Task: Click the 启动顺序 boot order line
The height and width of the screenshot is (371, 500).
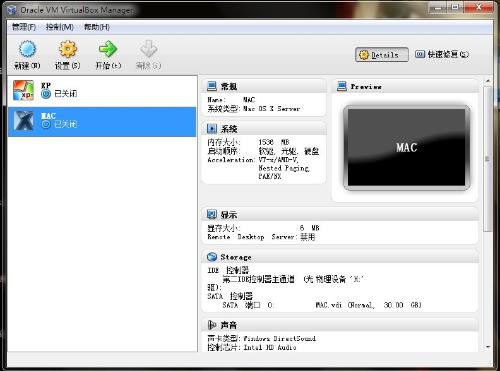Action: click(x=263, y=151)
